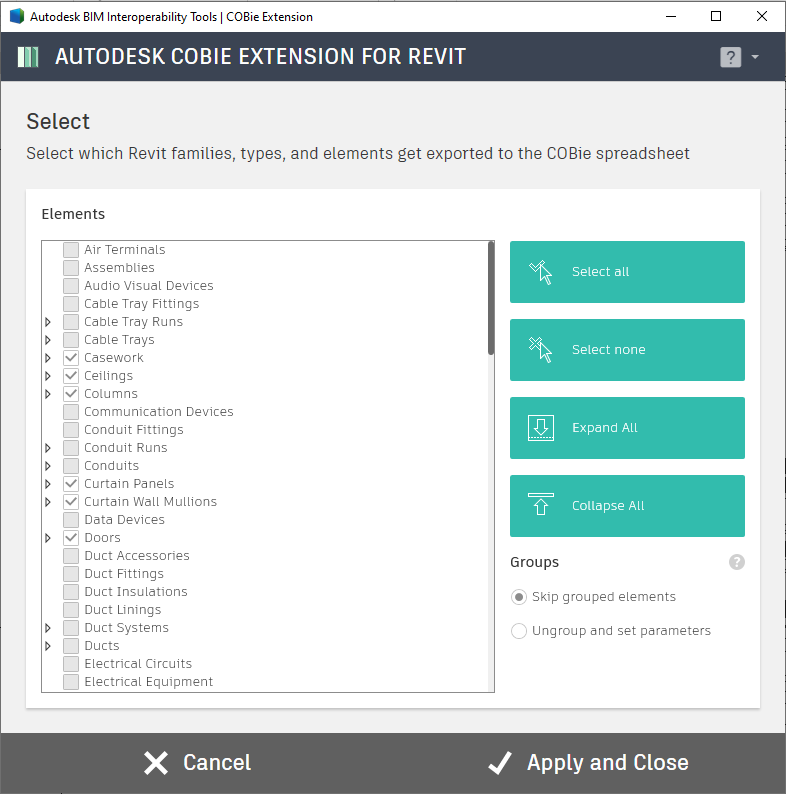786x794 pixels.
Task: Expand the Duct Systems tree node
Action: [48, 628]
